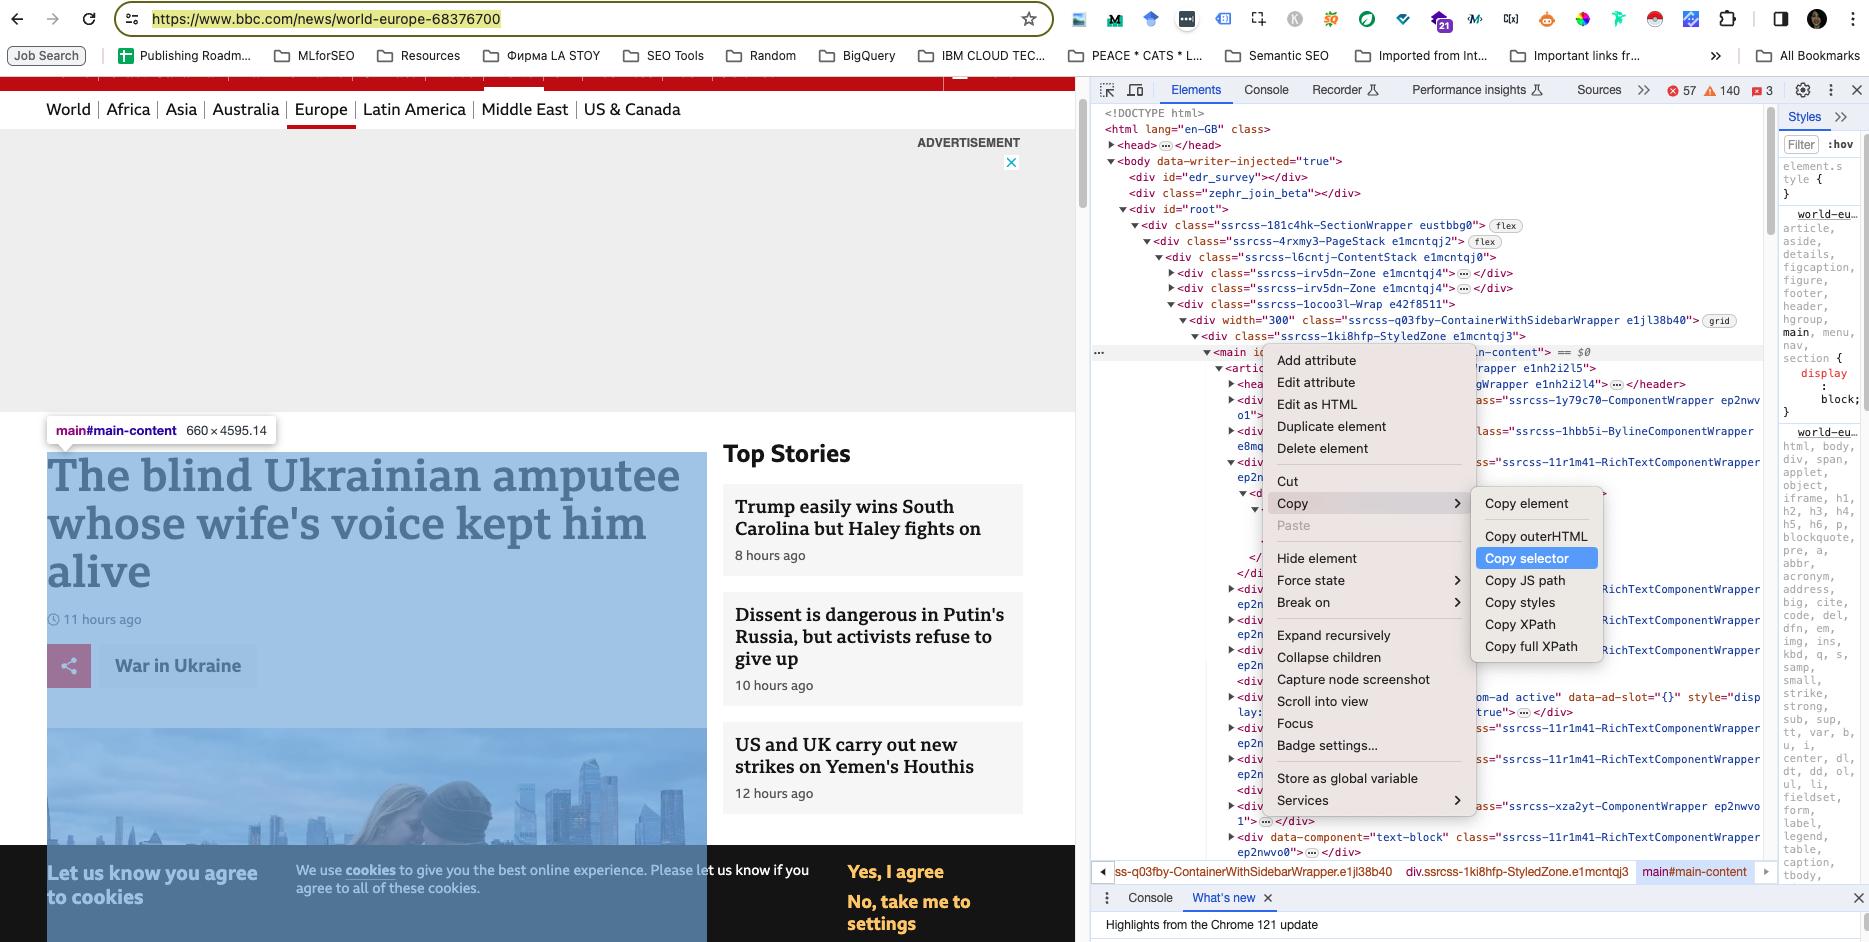Screen dimensions: 1869x942
Task: Switch to the Console tab in DevTools
Action: tap(1266, 90)
